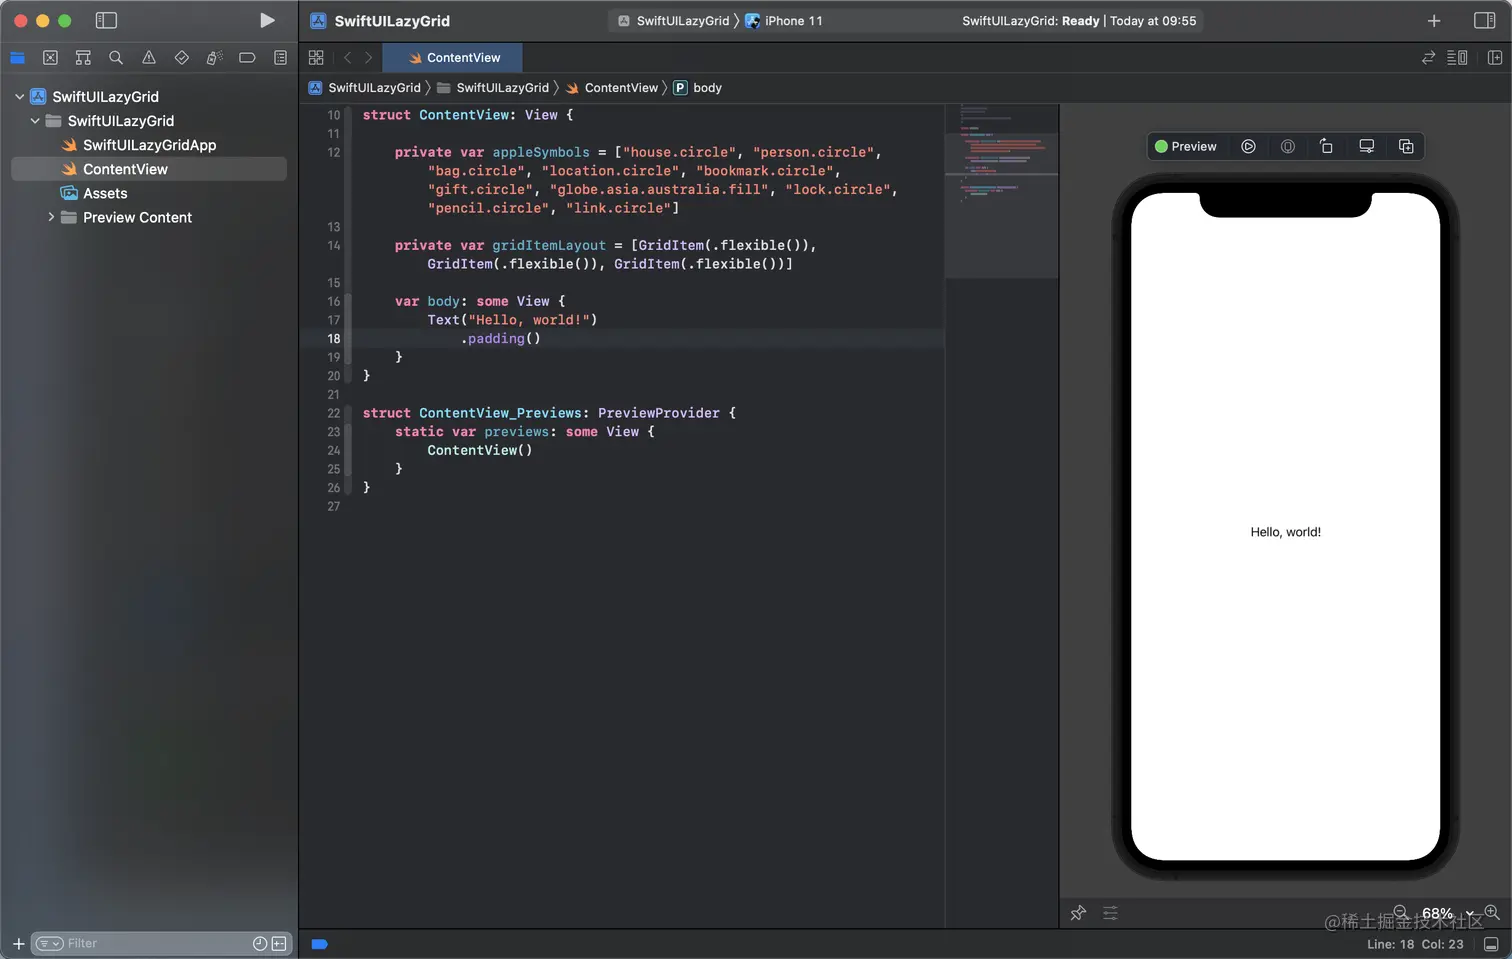The image size is (1512, 959).
Task: Focus the navigator Filter field
Action: [155, 943]
